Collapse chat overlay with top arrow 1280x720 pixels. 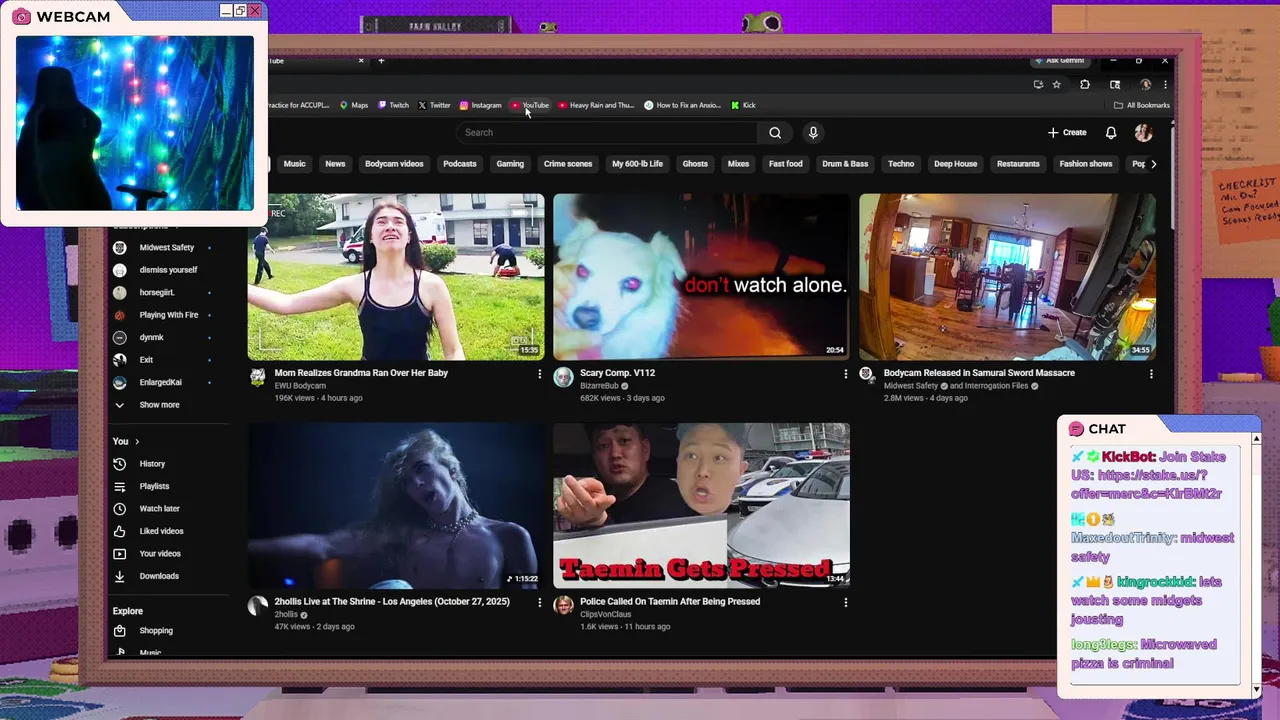1256,439
